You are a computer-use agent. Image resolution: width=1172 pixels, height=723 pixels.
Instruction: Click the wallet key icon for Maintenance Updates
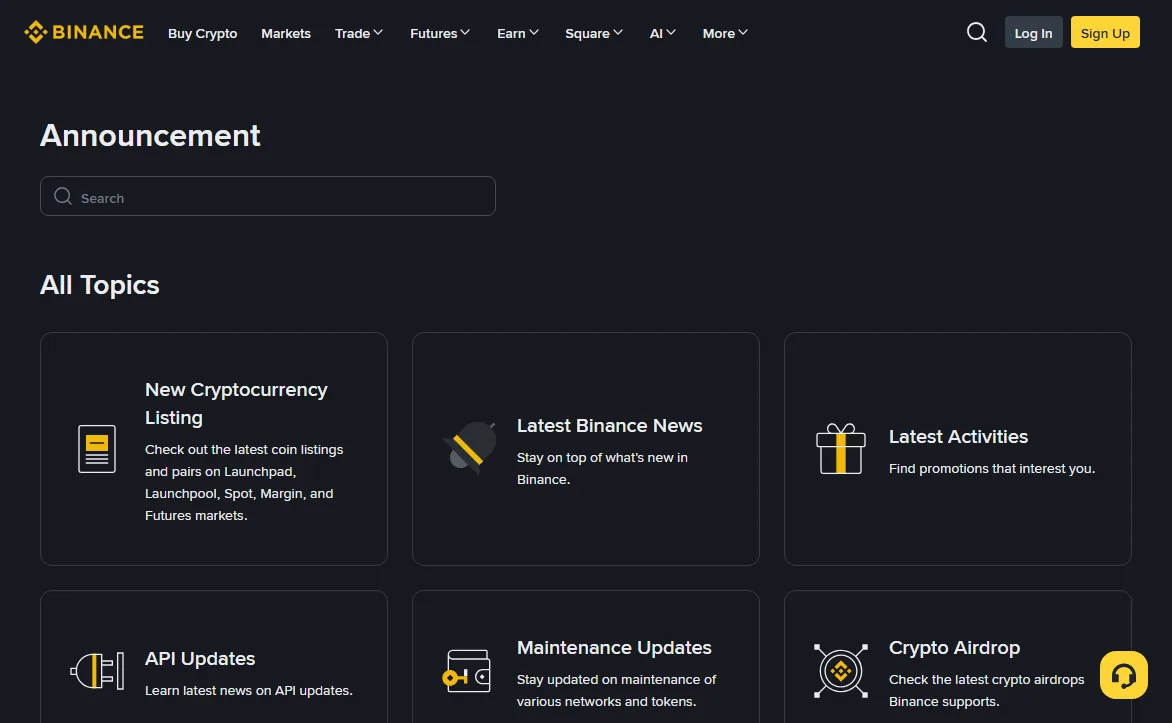coord(466,671)
